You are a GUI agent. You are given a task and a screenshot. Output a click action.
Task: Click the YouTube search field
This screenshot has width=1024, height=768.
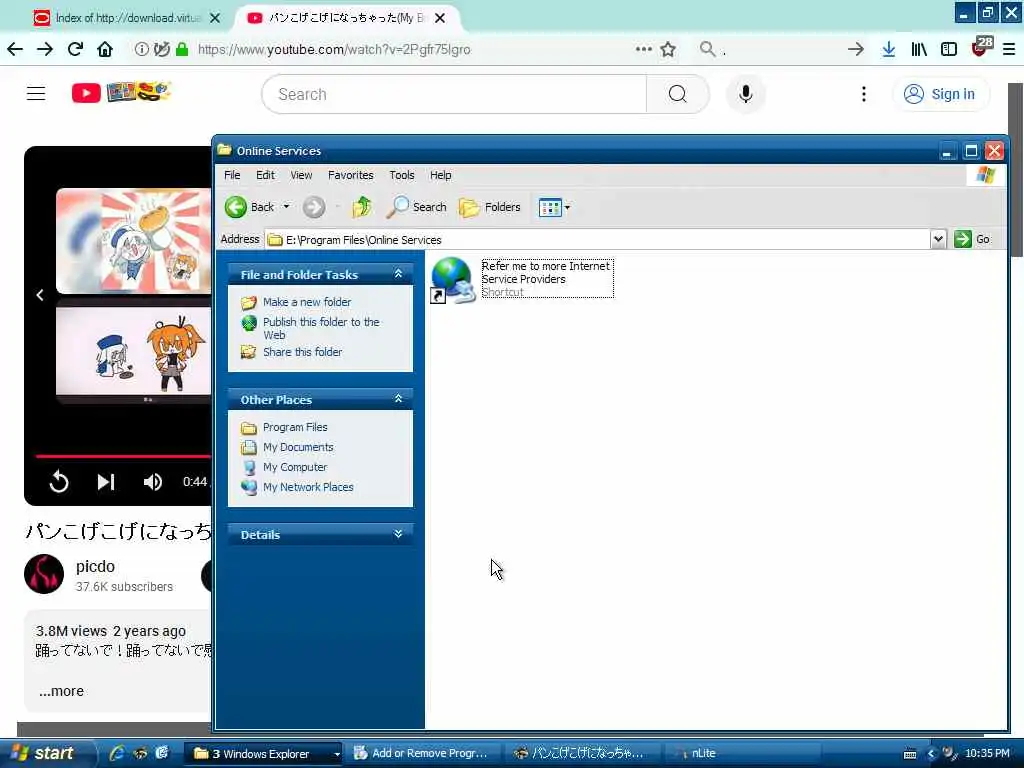tap(454, 94)
